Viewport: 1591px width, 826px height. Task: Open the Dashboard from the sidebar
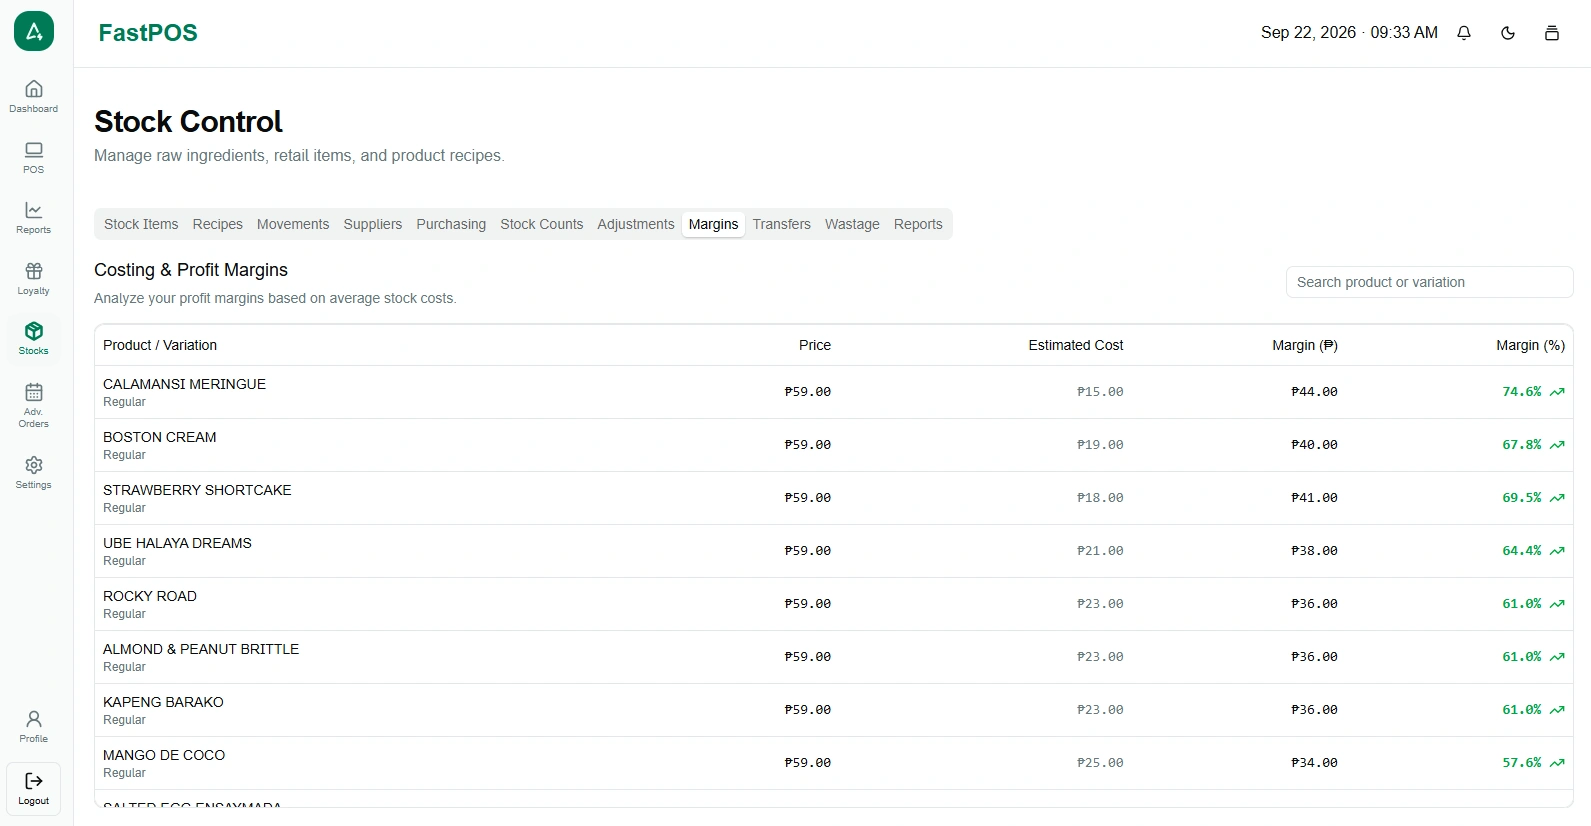point(34,96)
